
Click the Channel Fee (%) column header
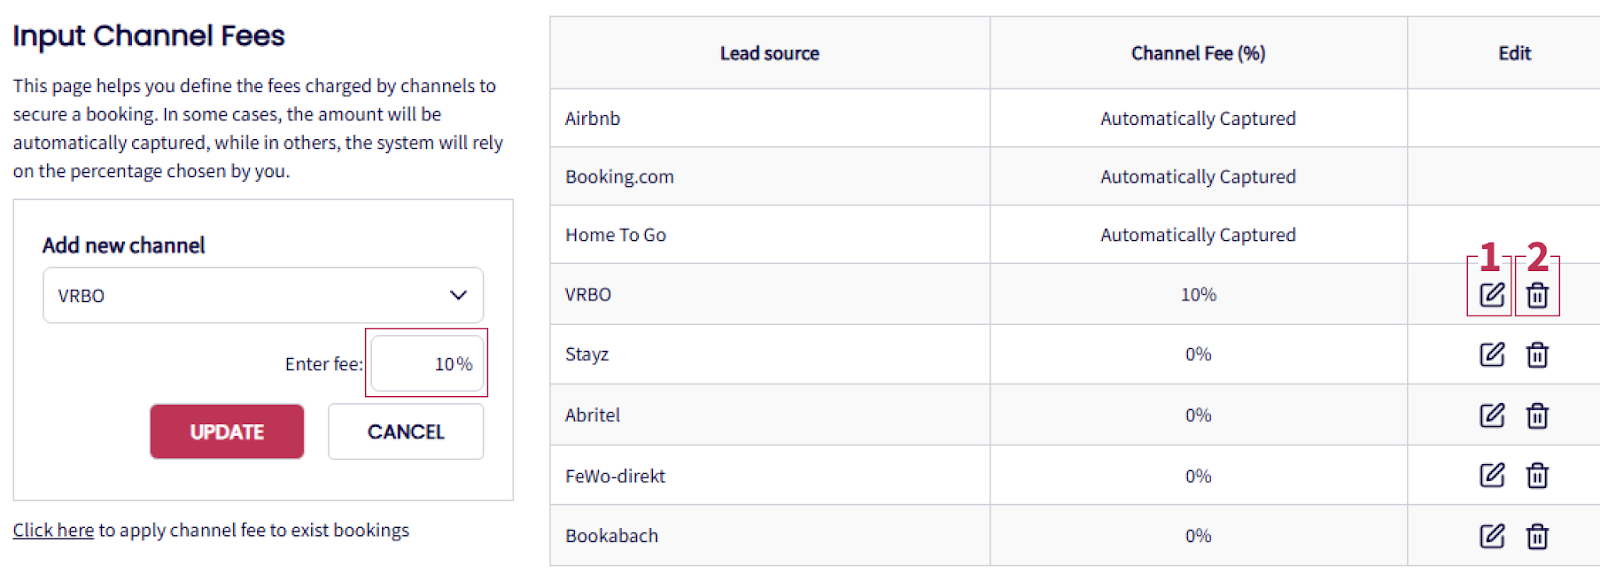point(1198,53)
